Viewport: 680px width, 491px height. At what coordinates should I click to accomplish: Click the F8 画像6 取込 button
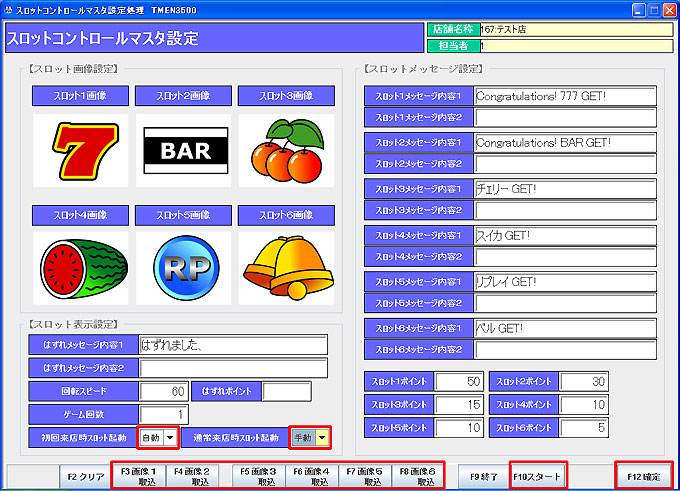click(x=418, y=477)
